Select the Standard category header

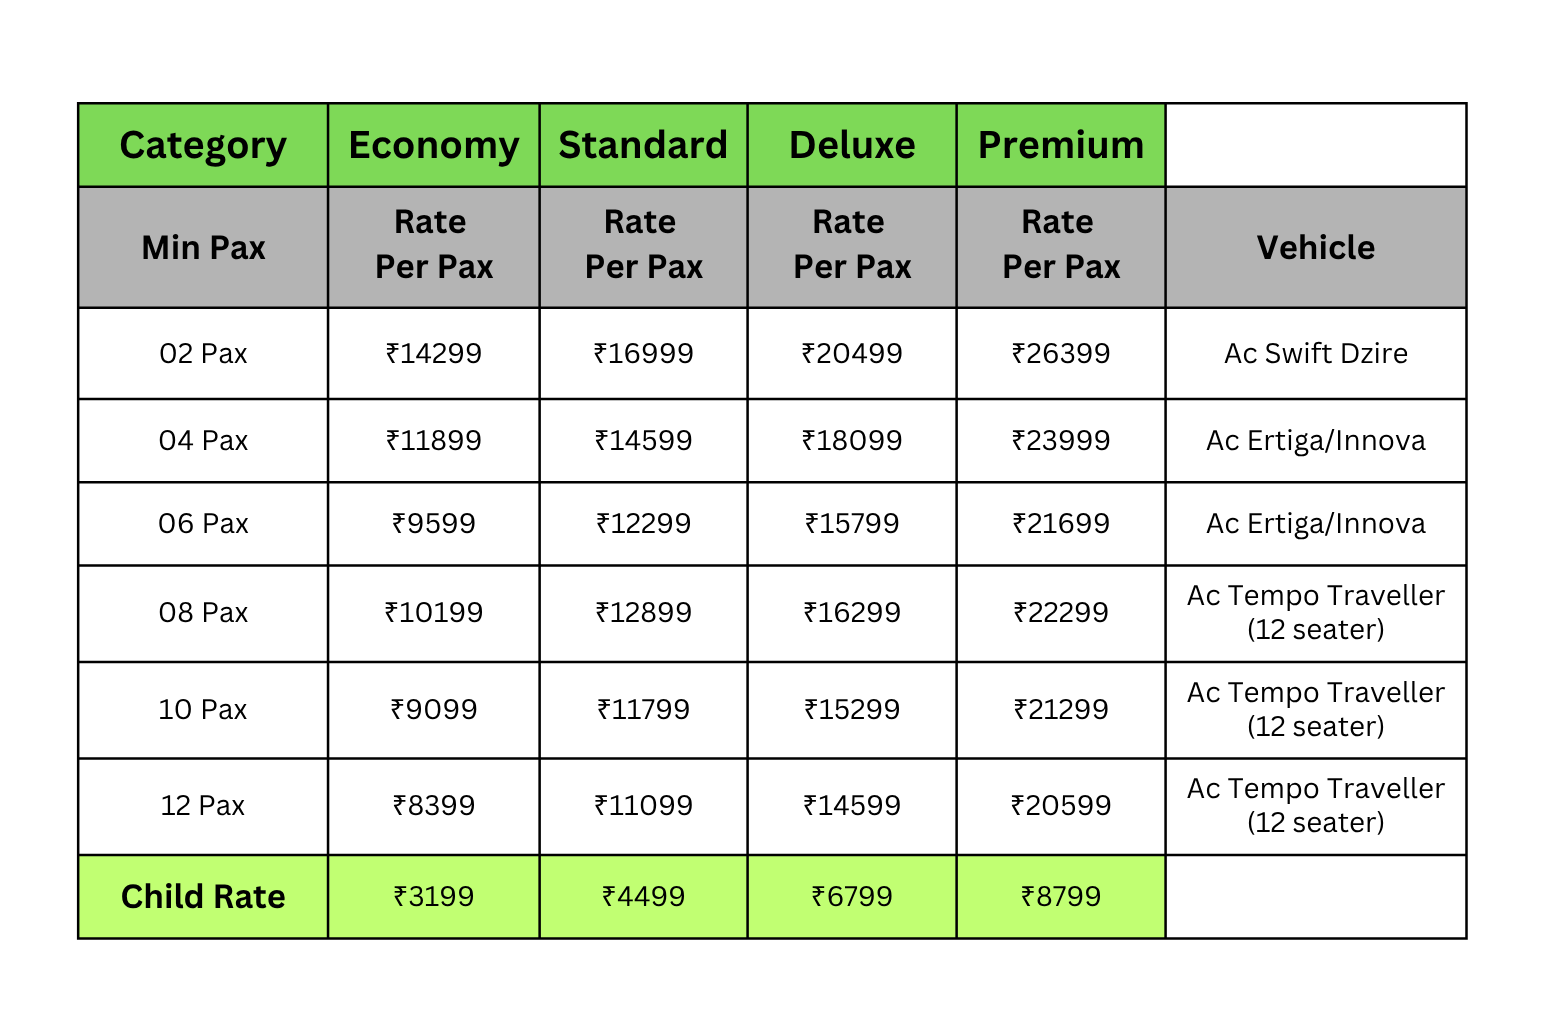click(x=643, y=145)
